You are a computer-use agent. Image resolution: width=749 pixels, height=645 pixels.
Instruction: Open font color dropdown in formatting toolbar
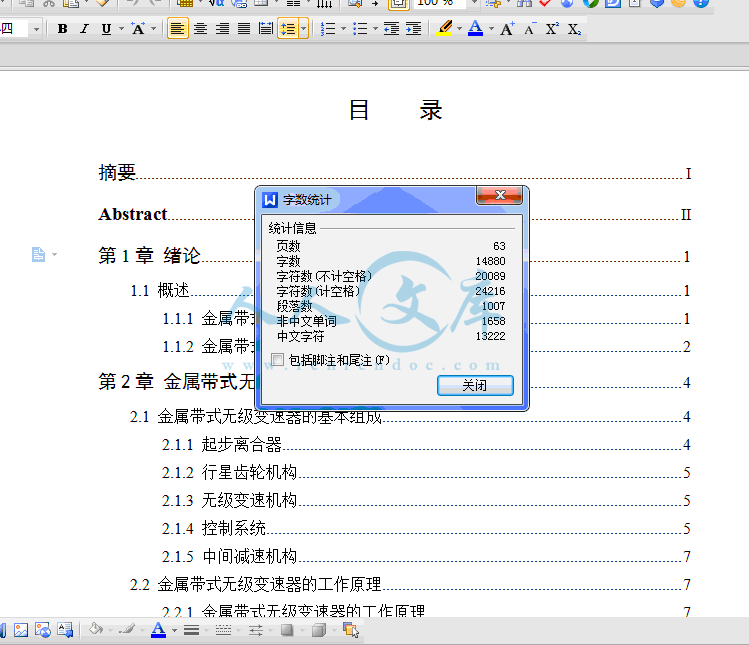pyautogui.click(x=491, y=29)
